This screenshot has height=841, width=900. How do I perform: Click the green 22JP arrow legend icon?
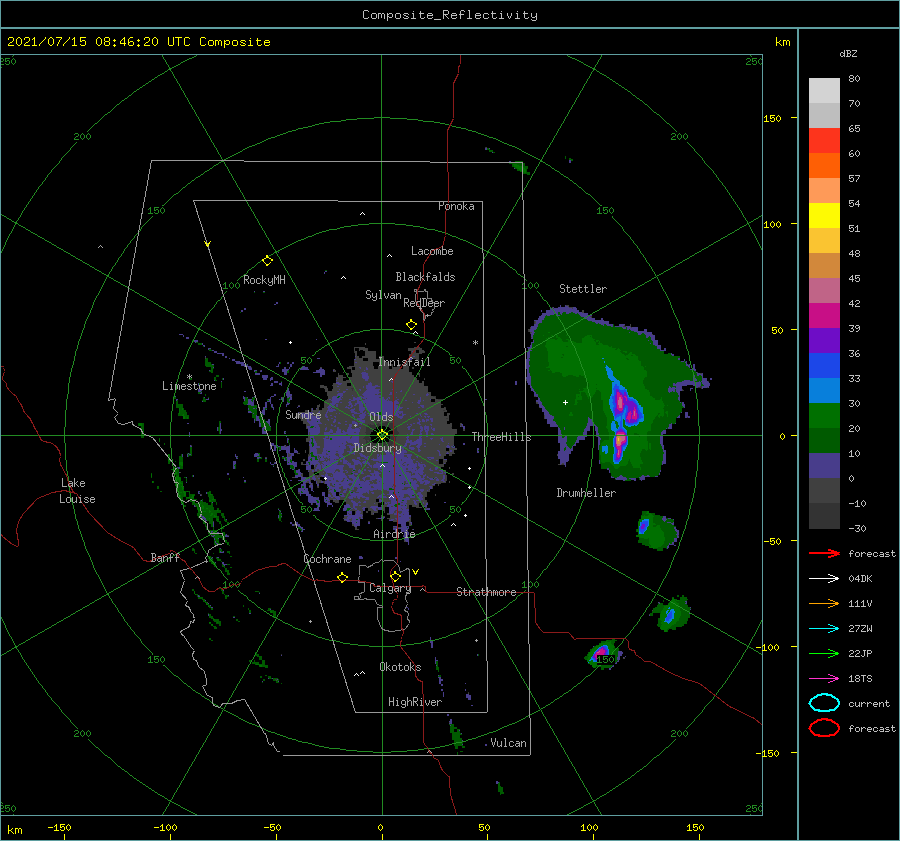coord(824,653)
